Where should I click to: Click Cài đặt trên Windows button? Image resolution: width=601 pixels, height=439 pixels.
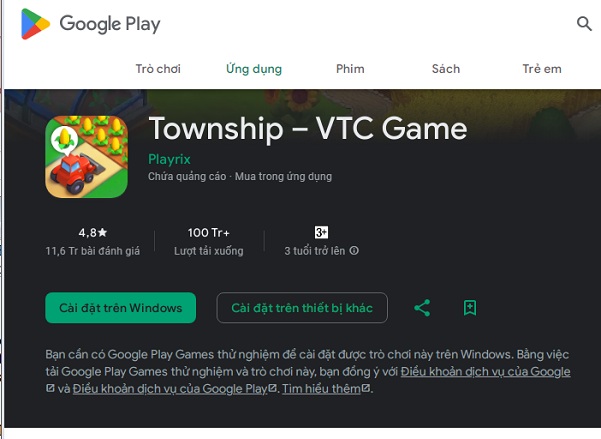(120, 308)
